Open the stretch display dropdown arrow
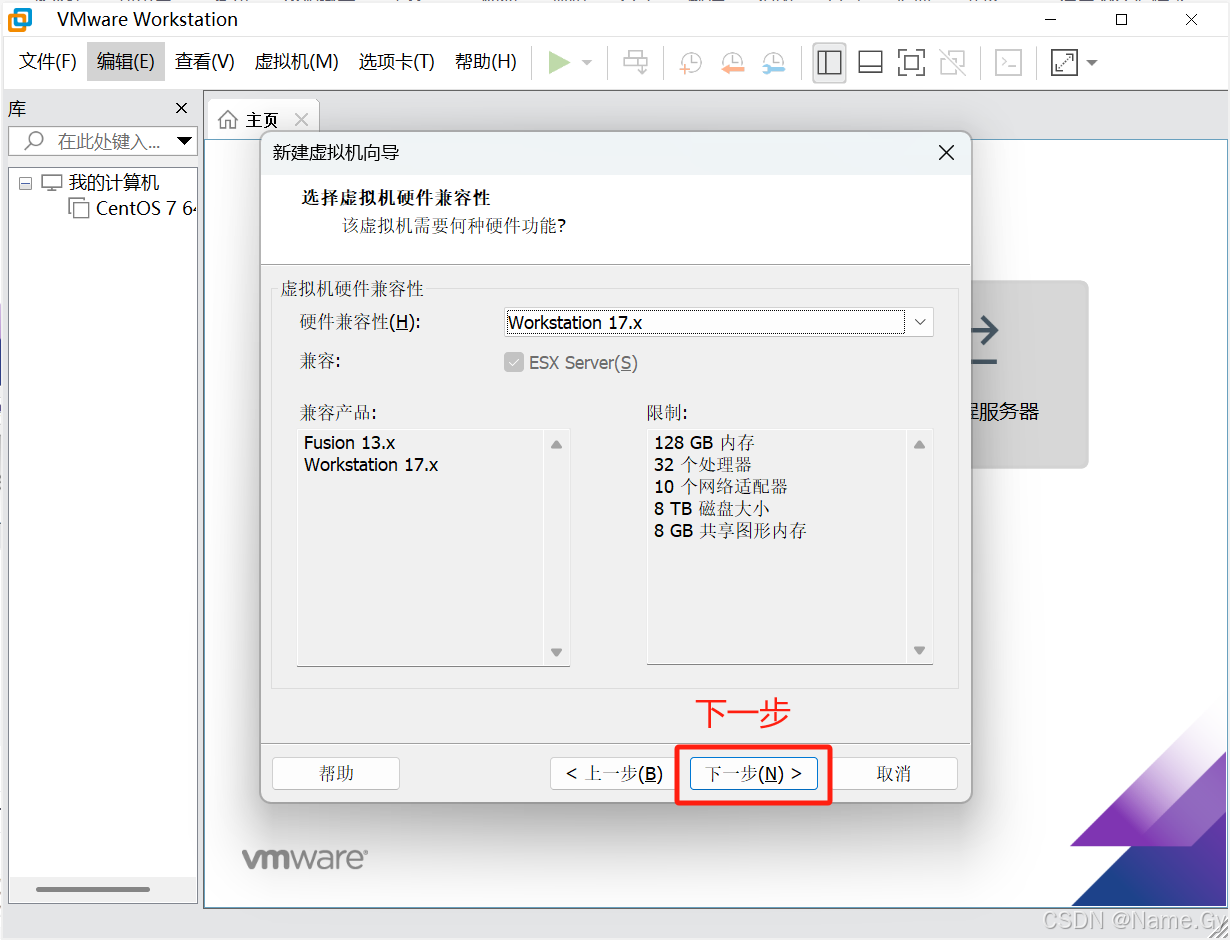 [1091, 63]
